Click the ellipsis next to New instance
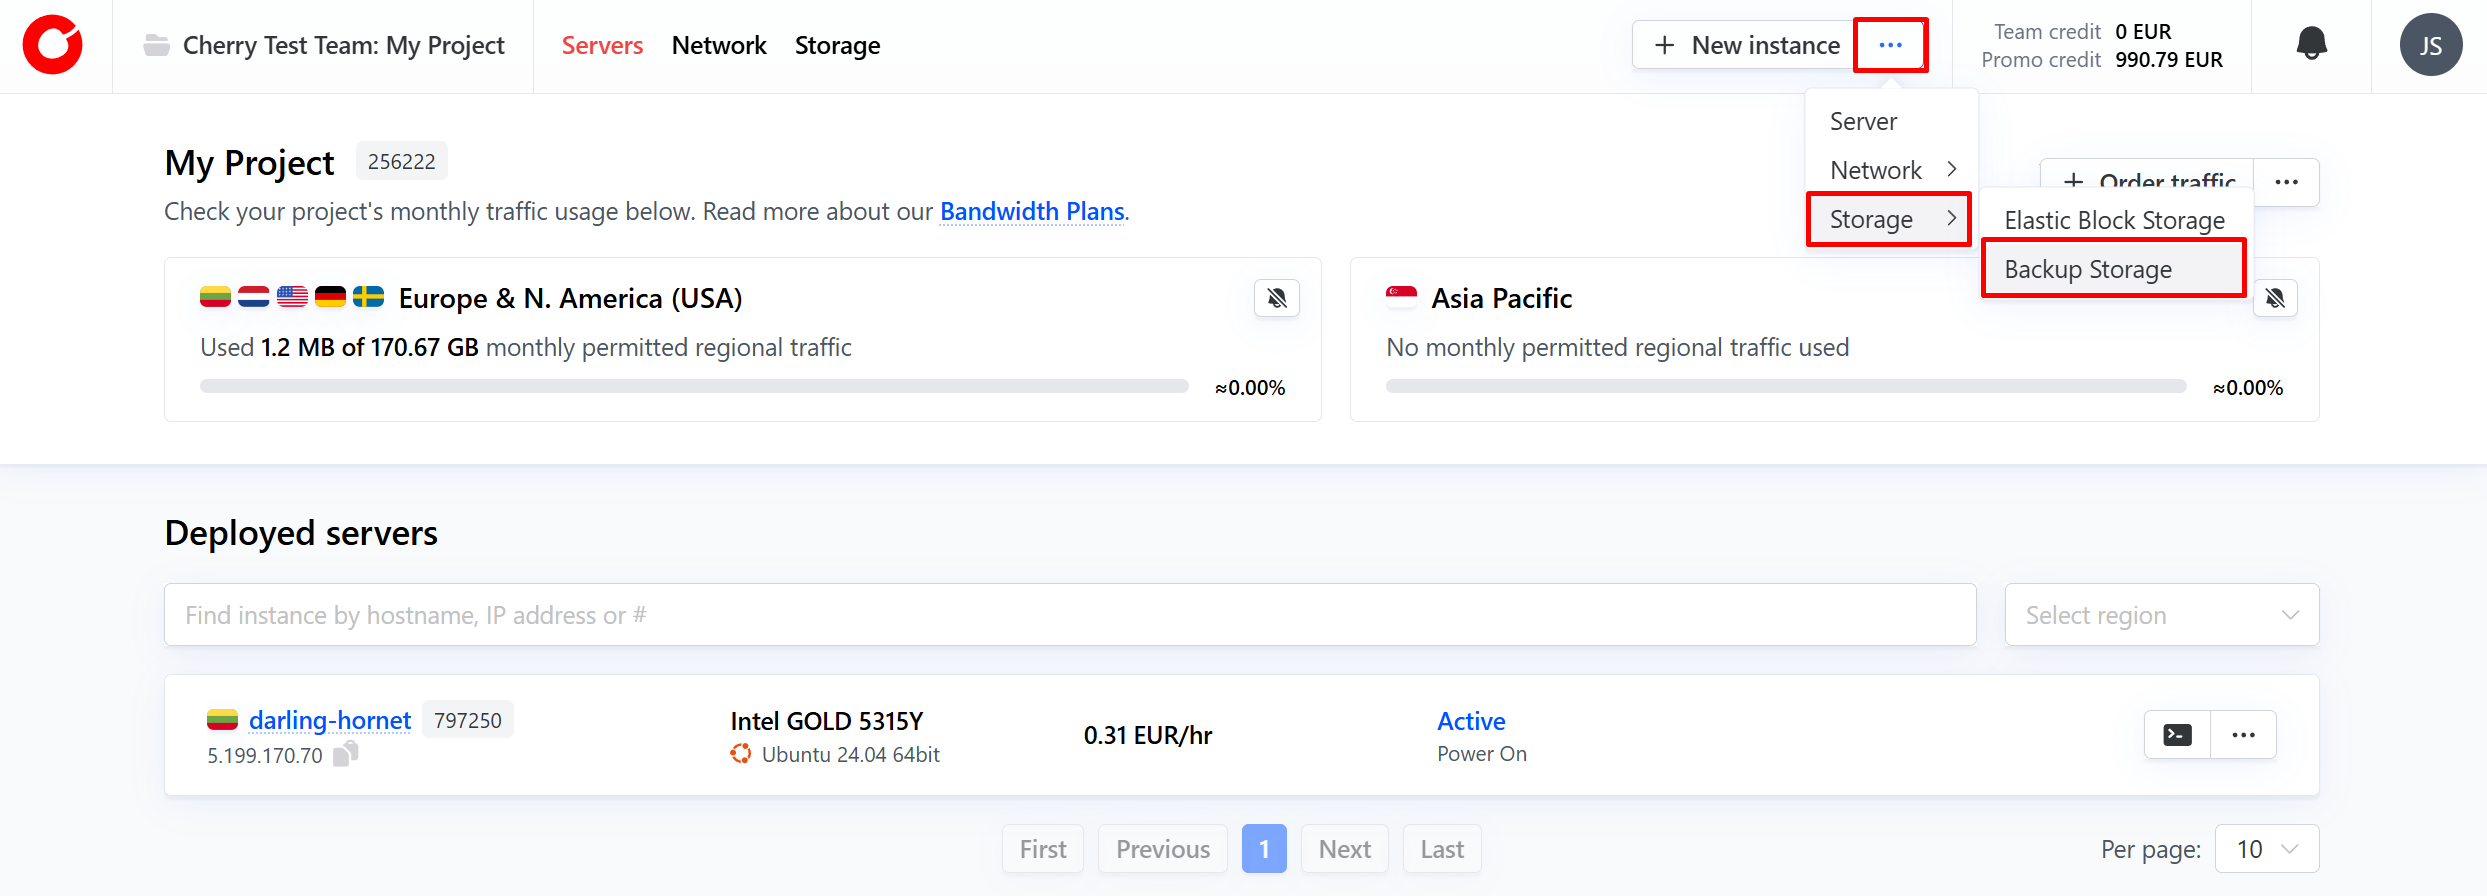This screenshot has width=2487, height=896. (1890, 45)
